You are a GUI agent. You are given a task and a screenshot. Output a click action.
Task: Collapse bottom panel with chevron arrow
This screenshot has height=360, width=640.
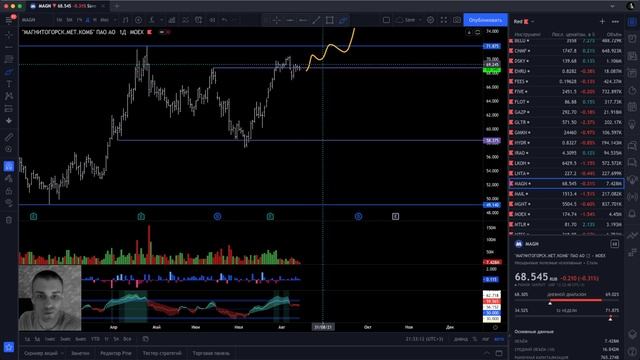[x=487, y=353]
